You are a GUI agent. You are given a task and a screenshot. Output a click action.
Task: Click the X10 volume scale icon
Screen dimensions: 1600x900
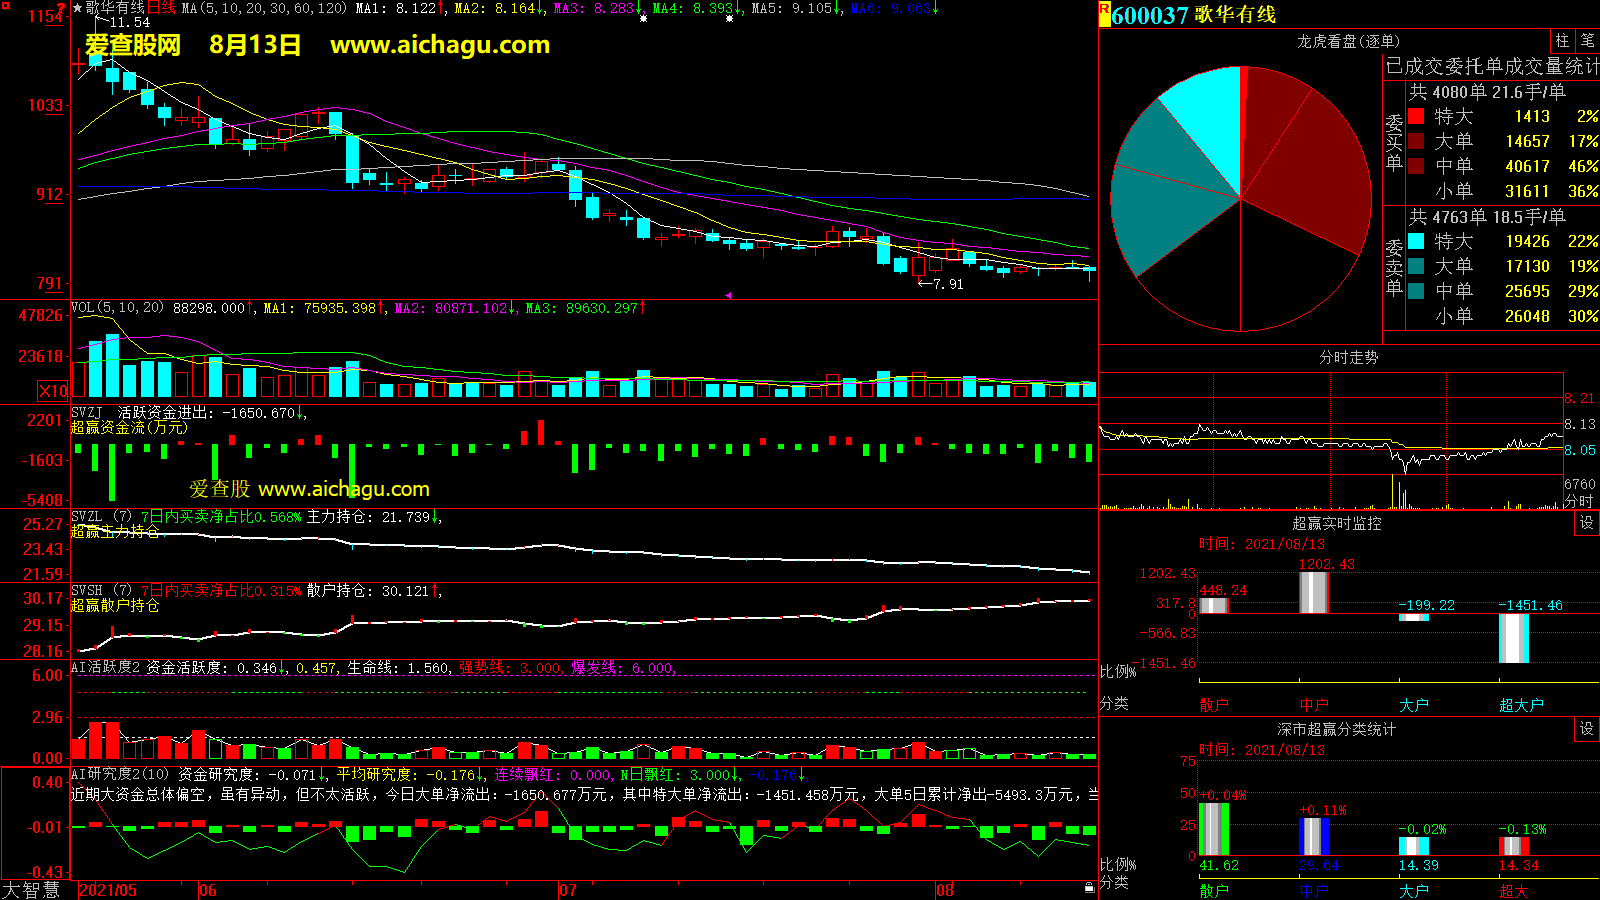[x=53, y=391]
